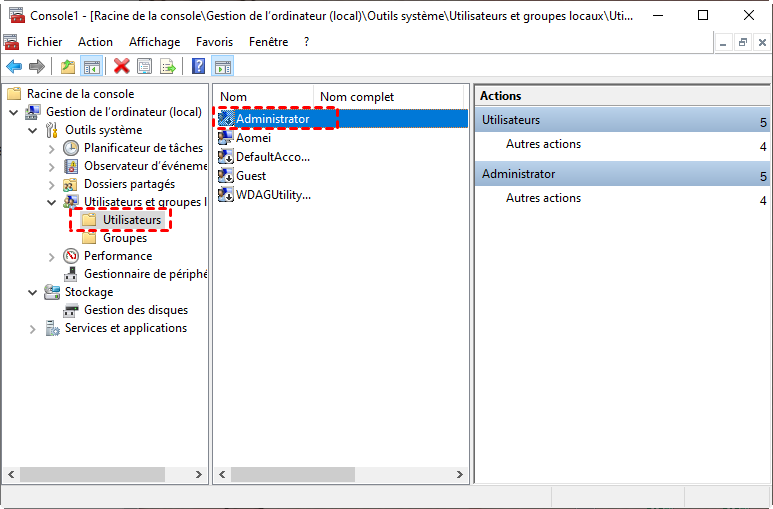Toggle the Show/Hide action pane icon

click(223, 66)
